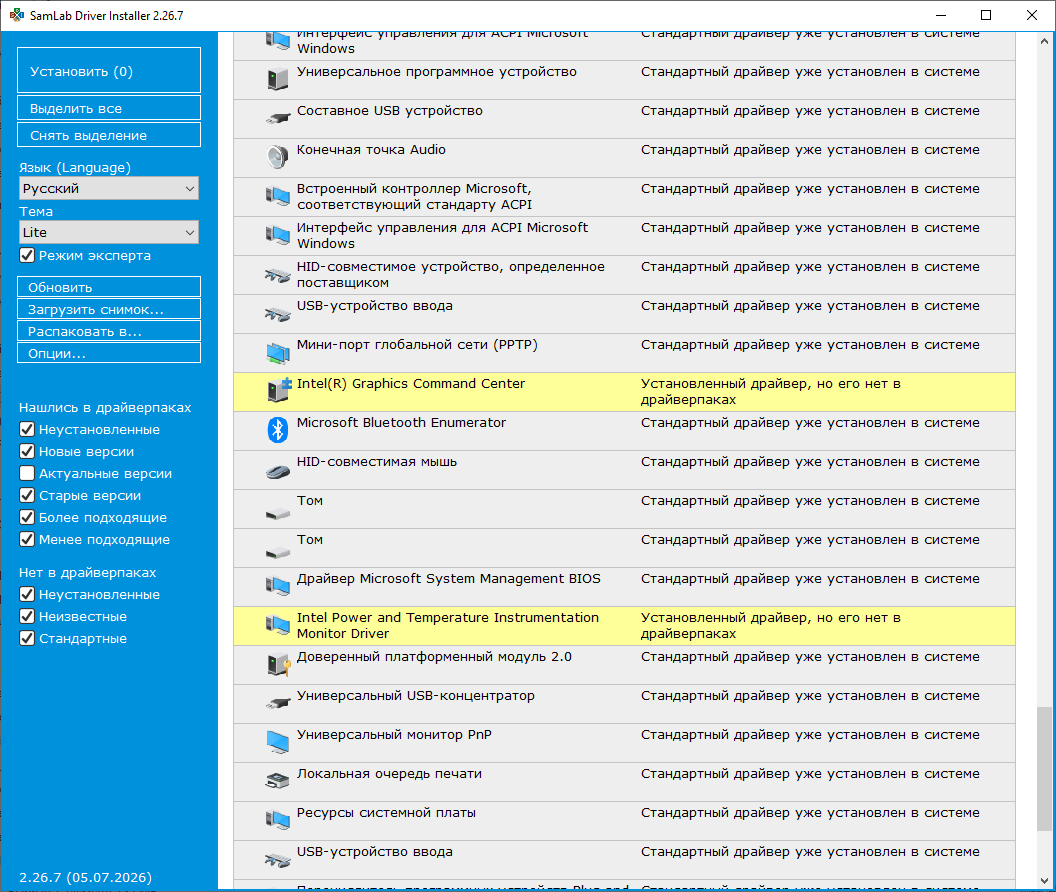Click the Конечная точка Audio speaker icon

pyautogui.click(x=277, y=157)
